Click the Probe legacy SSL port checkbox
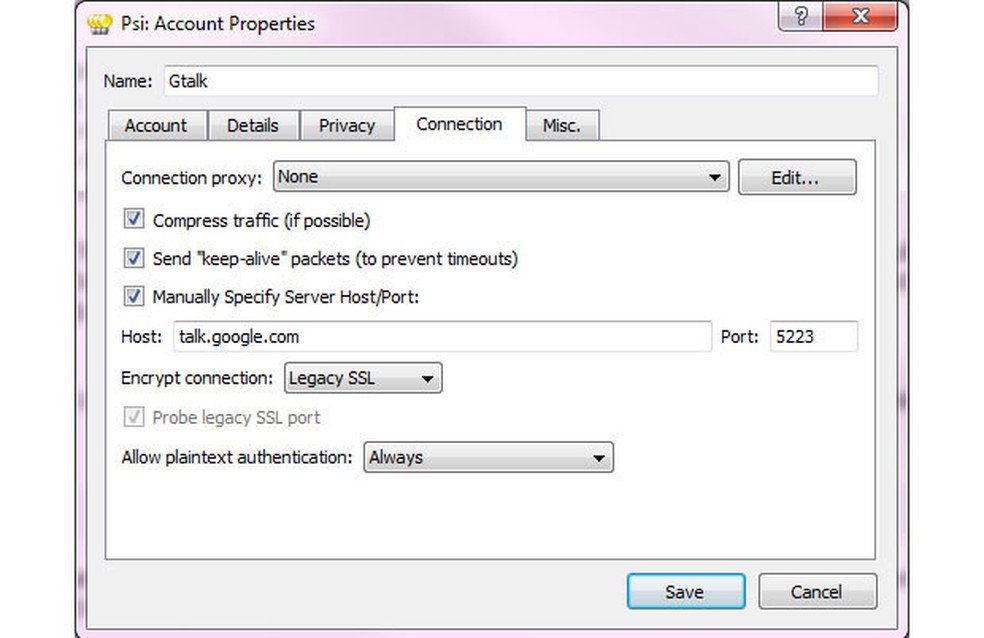This screenshot has width=984, height=638. (x=134, y=417)
